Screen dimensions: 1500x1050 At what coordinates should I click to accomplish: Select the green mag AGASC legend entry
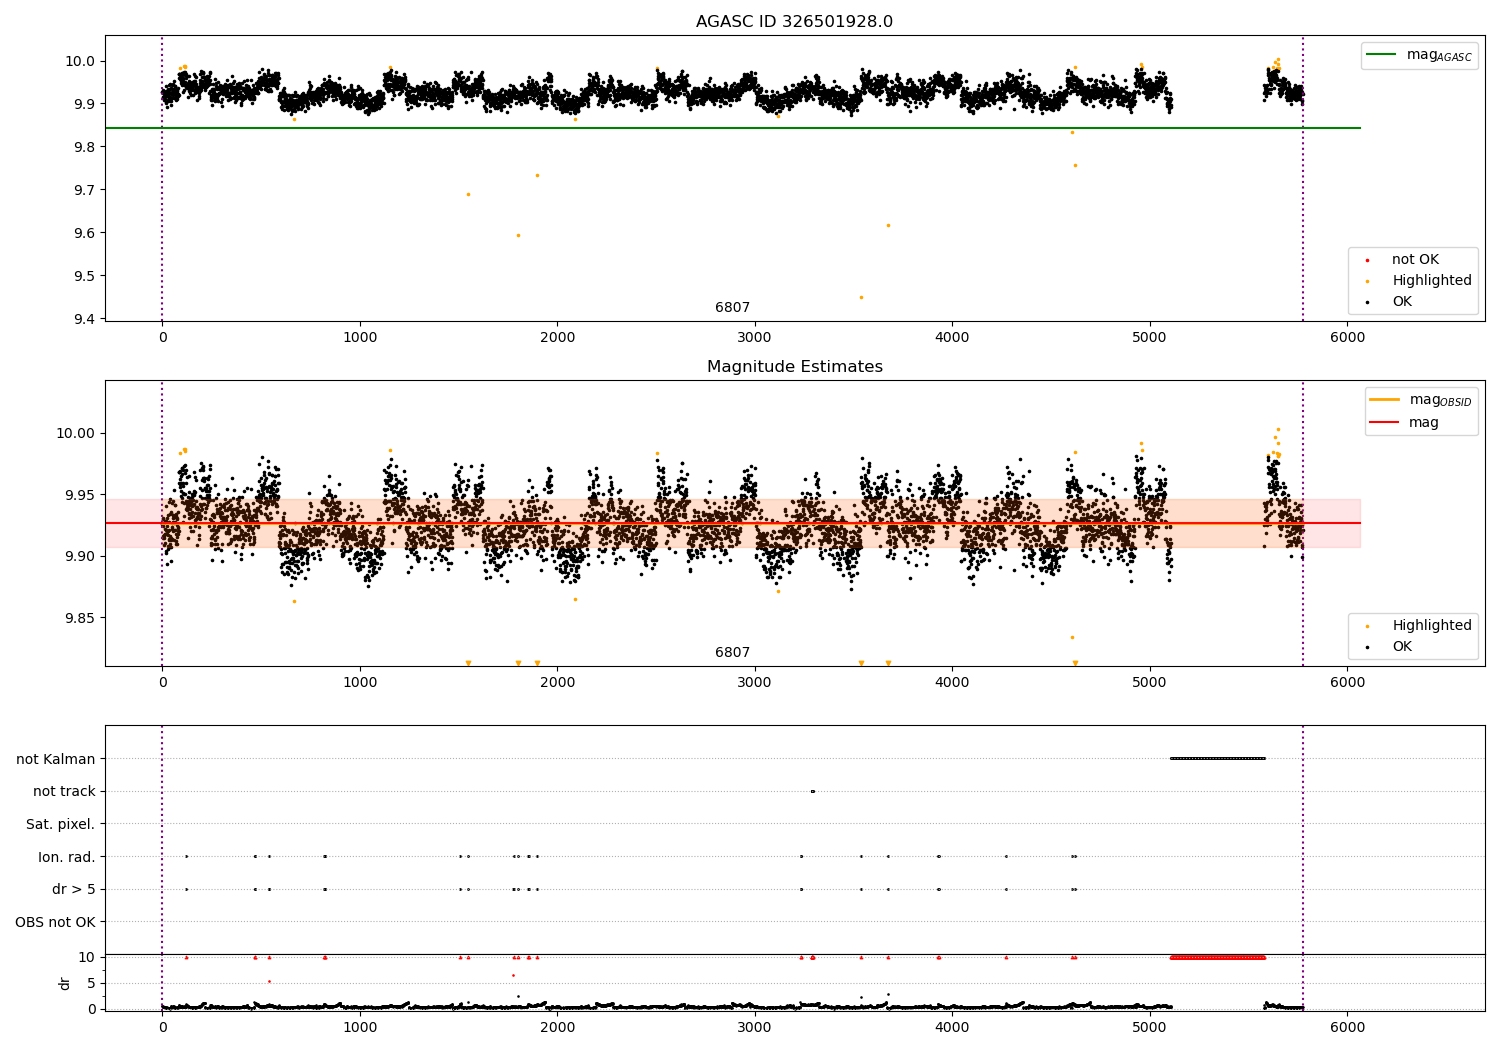click(x=1419, y=55)
